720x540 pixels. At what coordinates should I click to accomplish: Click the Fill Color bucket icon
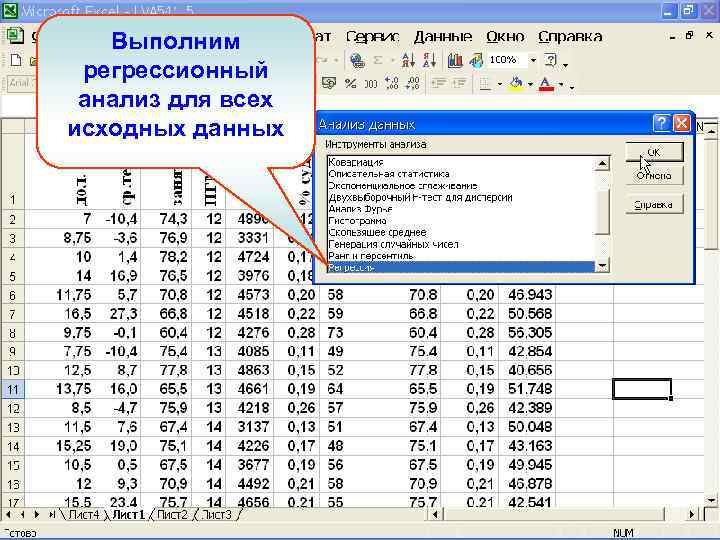tap(517, 83)
